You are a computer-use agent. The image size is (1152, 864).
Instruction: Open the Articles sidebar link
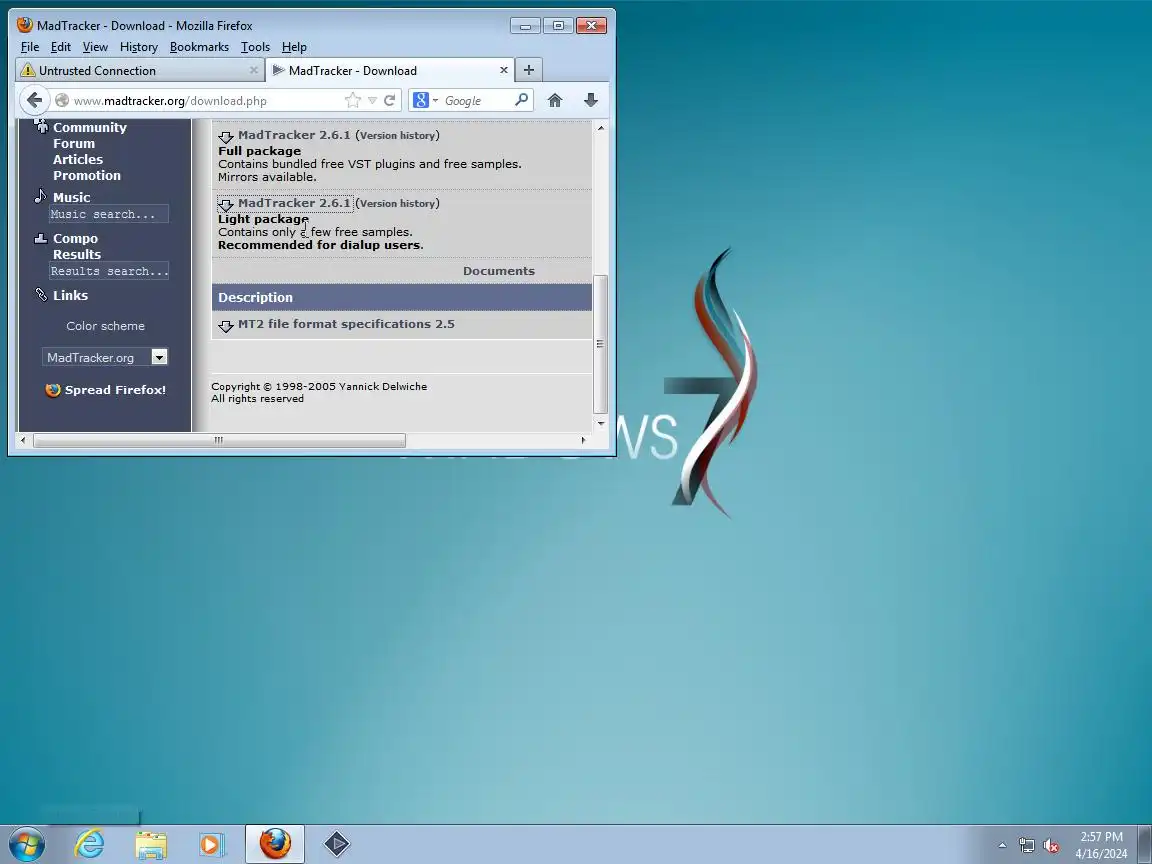click(x=78, y=159)
